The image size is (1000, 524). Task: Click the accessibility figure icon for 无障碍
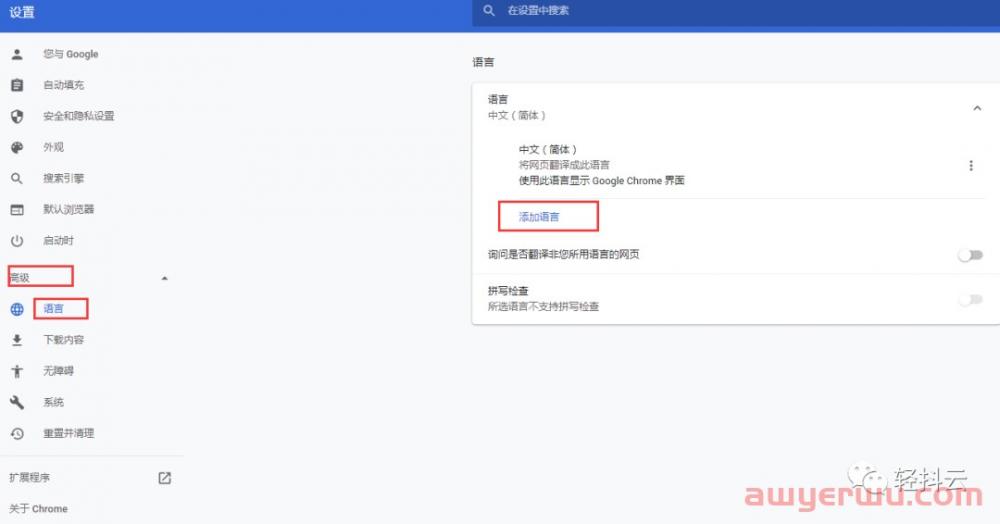click(17, 371)
